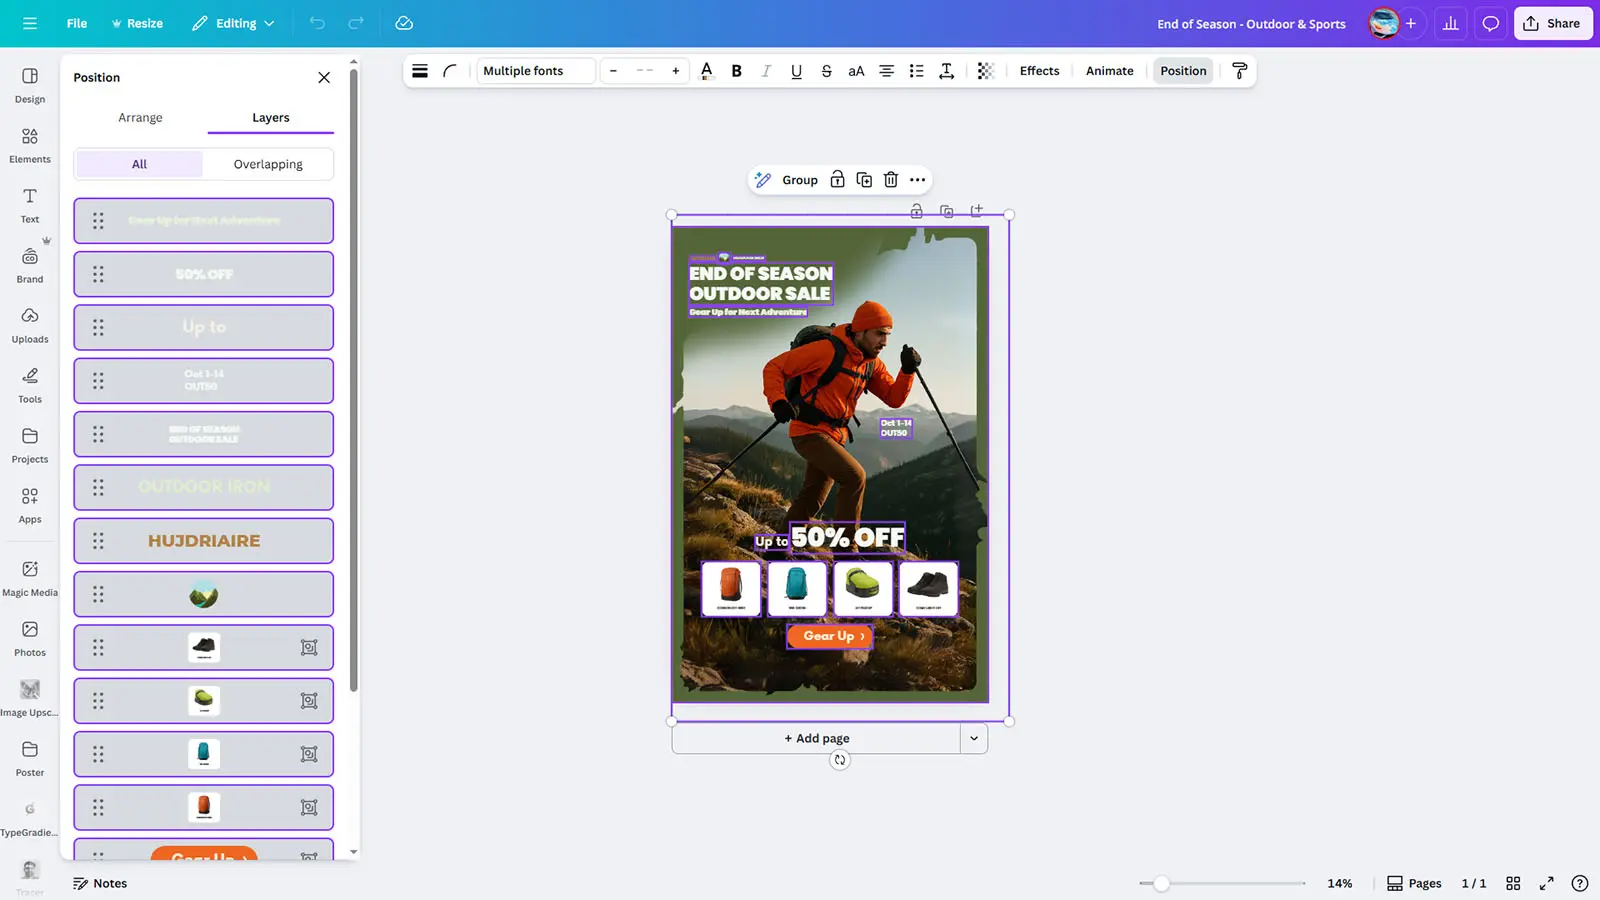
Task: Delete selection with trash icon
Action: [x=890, y=180]
